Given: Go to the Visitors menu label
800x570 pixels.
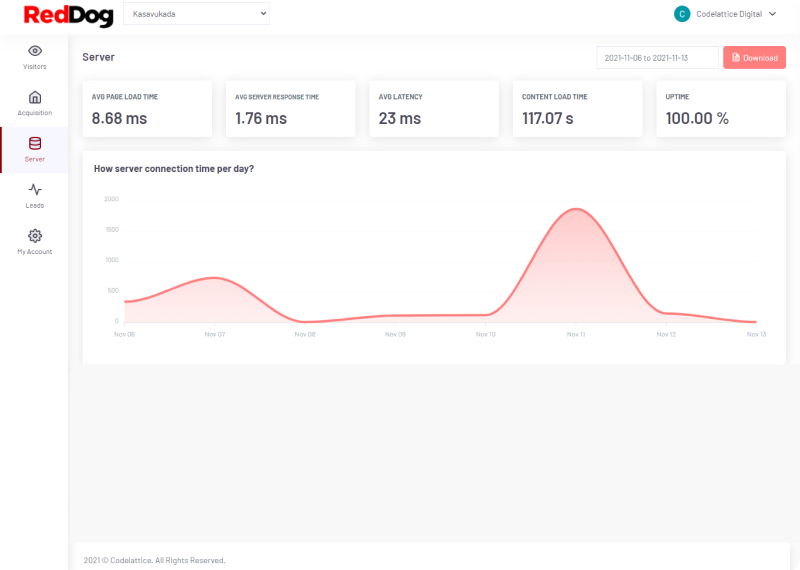Looking at the screenshot, I should tap(35, 66).
